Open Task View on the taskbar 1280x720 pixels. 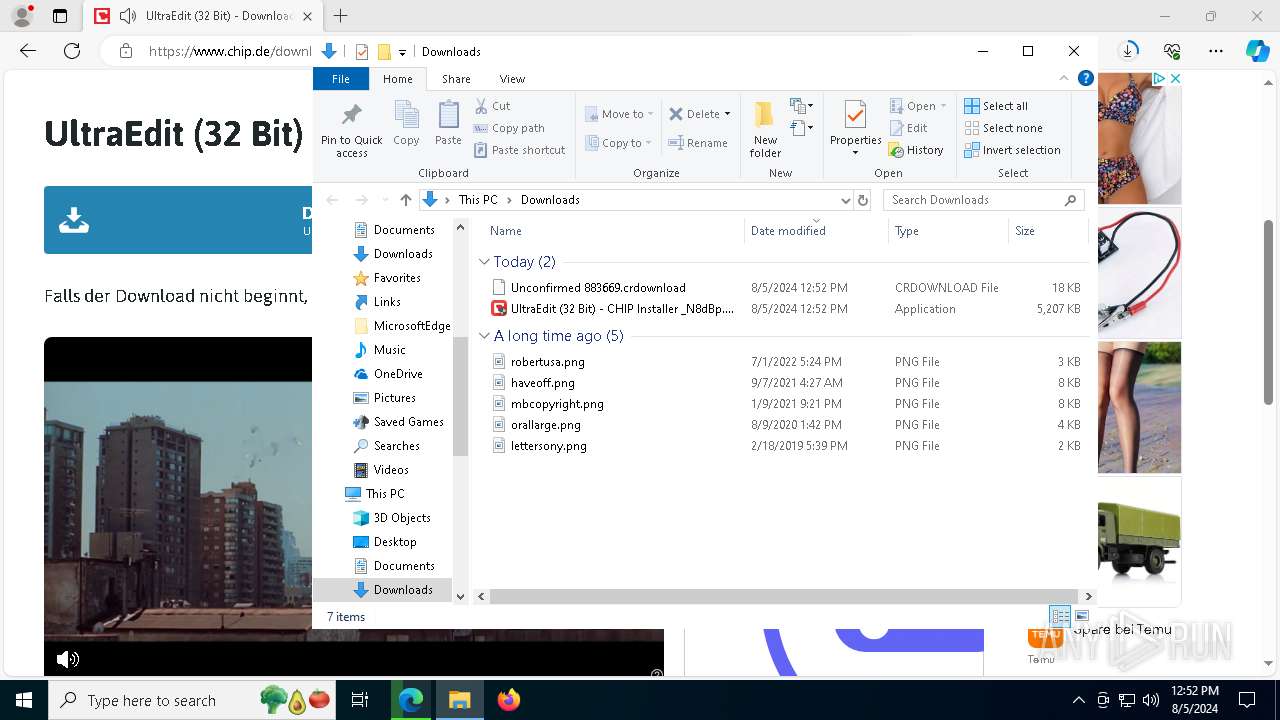tap(360, 700)
